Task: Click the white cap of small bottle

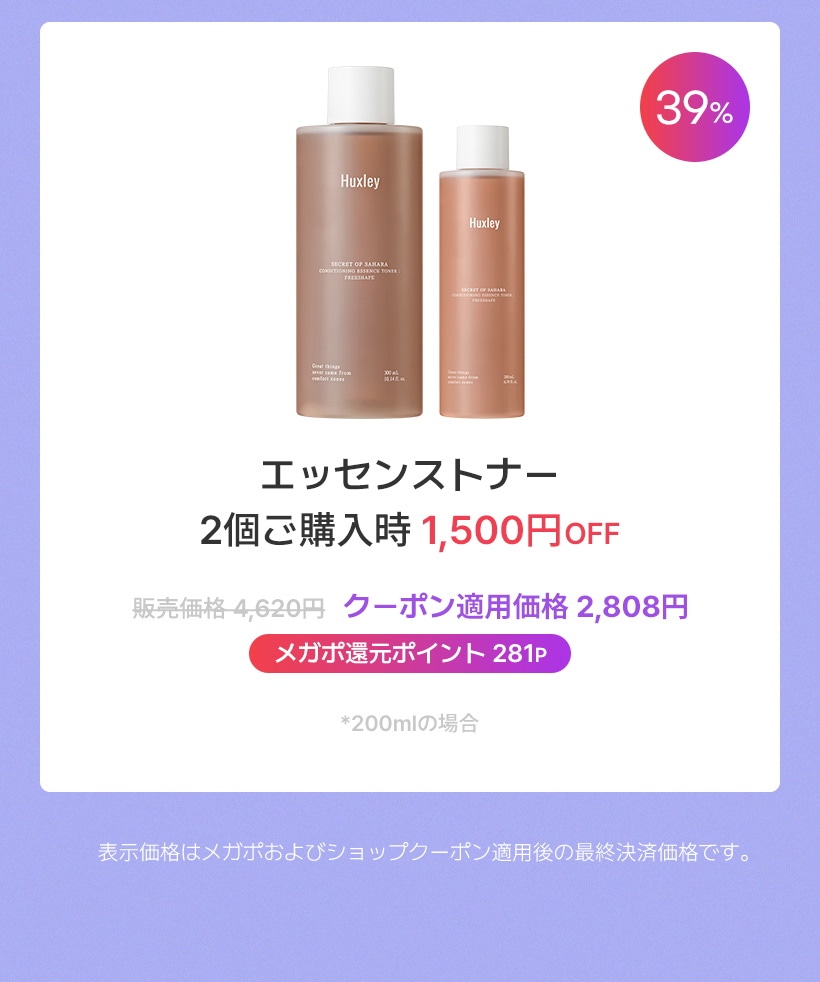Action: pos(482,147)
